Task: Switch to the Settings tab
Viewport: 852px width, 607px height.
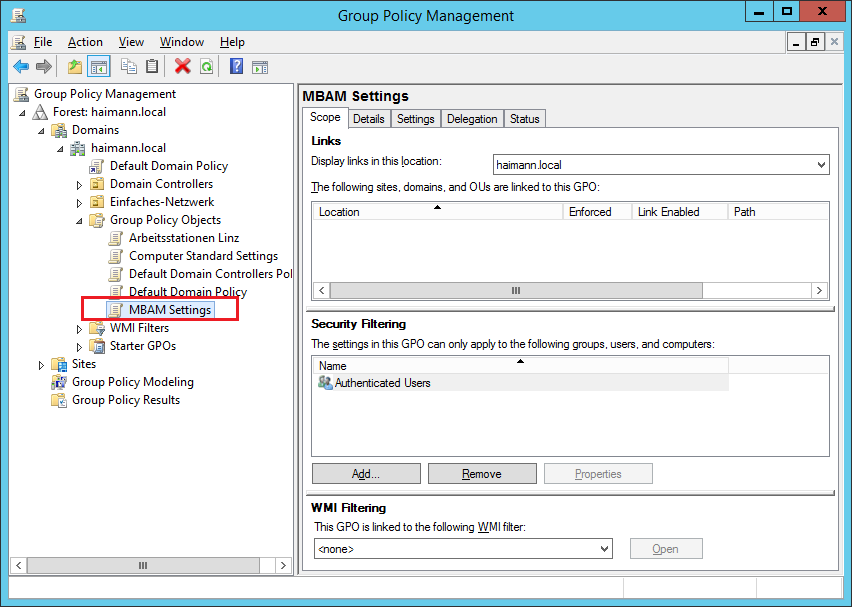Action: click(416, 118)
